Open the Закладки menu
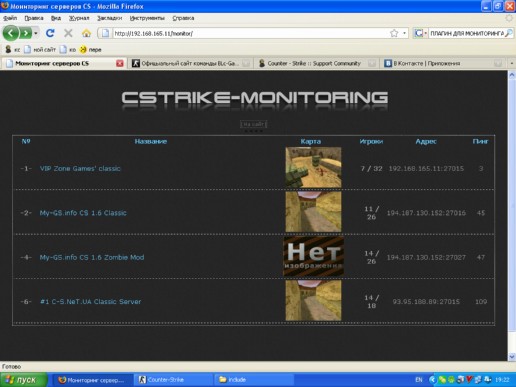 click(109, 18)
